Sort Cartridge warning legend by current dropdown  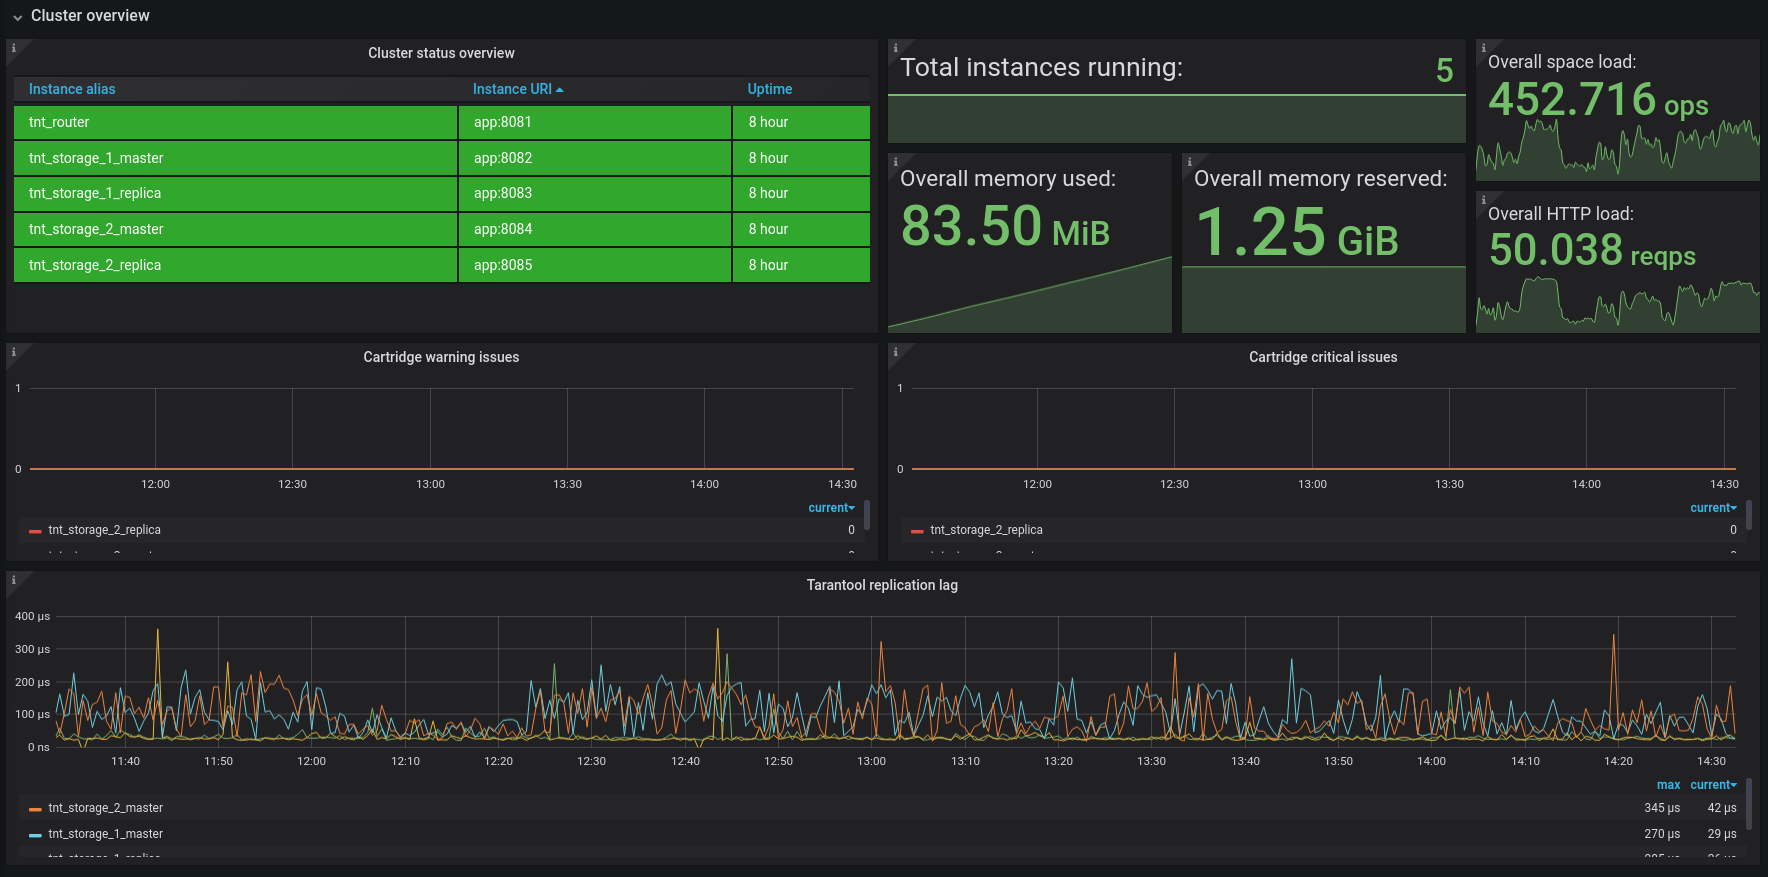[x=831, y=508]
